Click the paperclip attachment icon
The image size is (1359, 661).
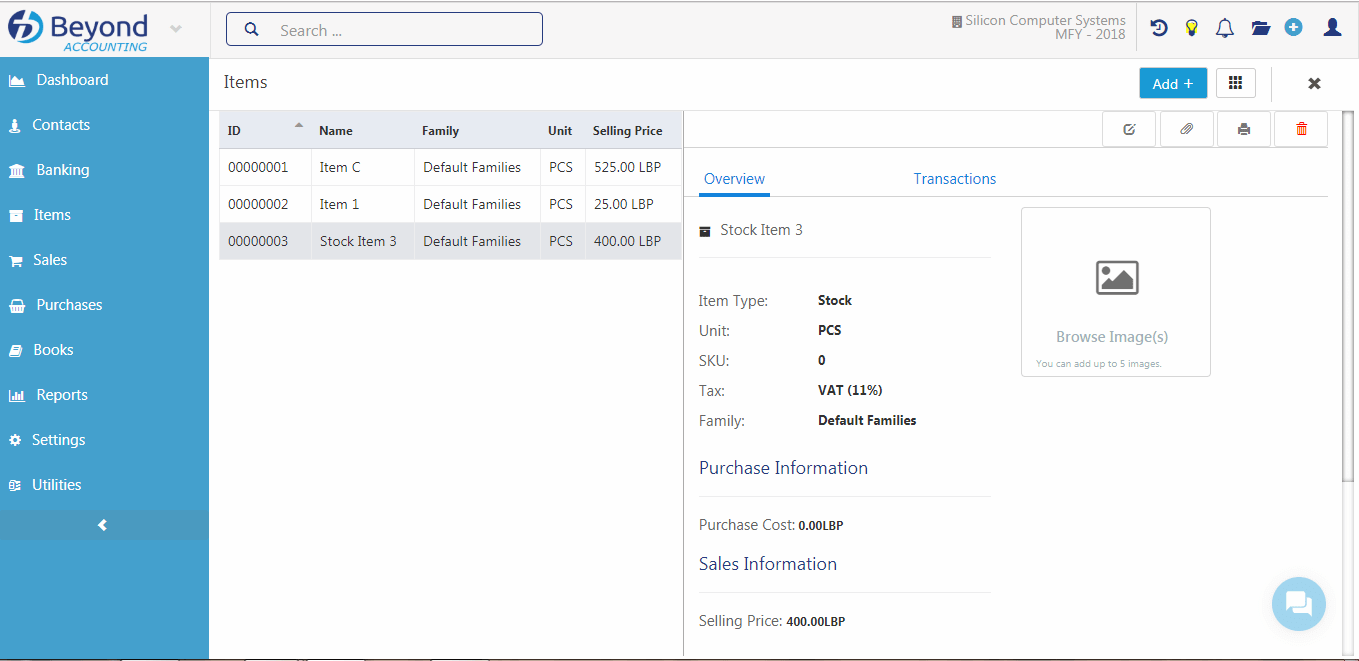click(1187, 129)
